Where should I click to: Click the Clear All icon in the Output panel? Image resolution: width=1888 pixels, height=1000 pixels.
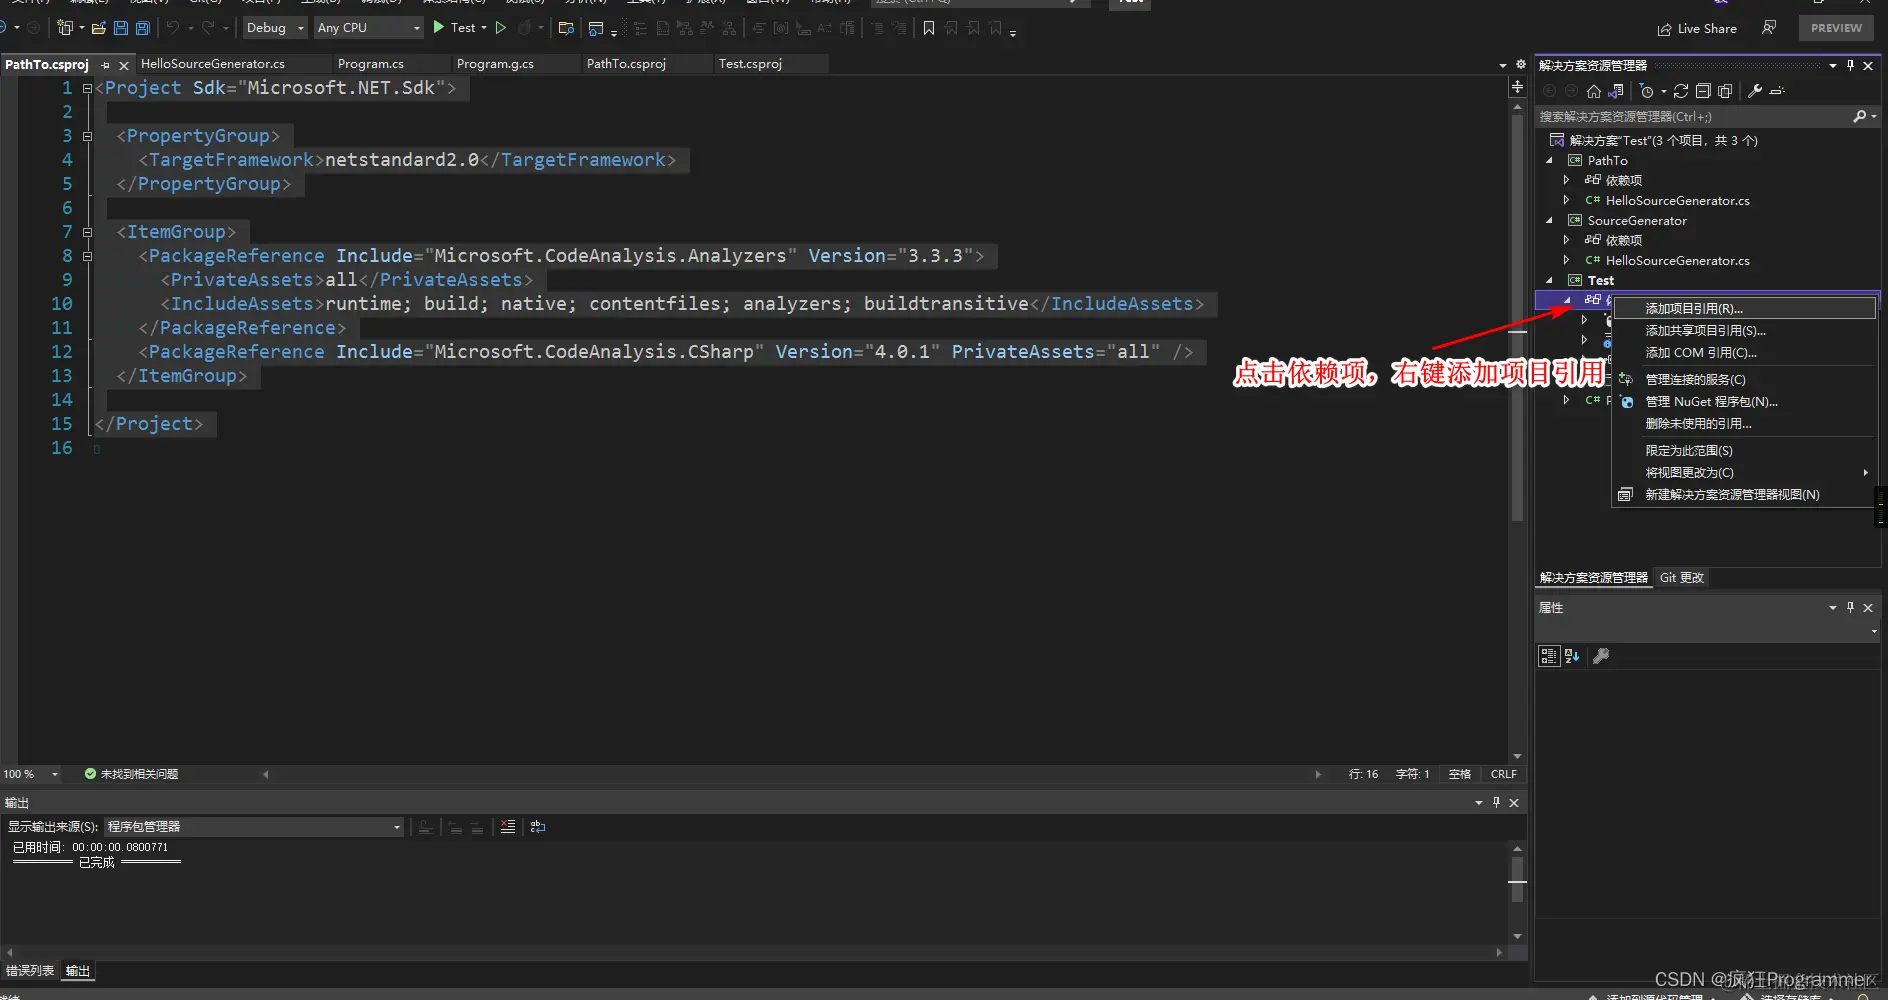508,827
